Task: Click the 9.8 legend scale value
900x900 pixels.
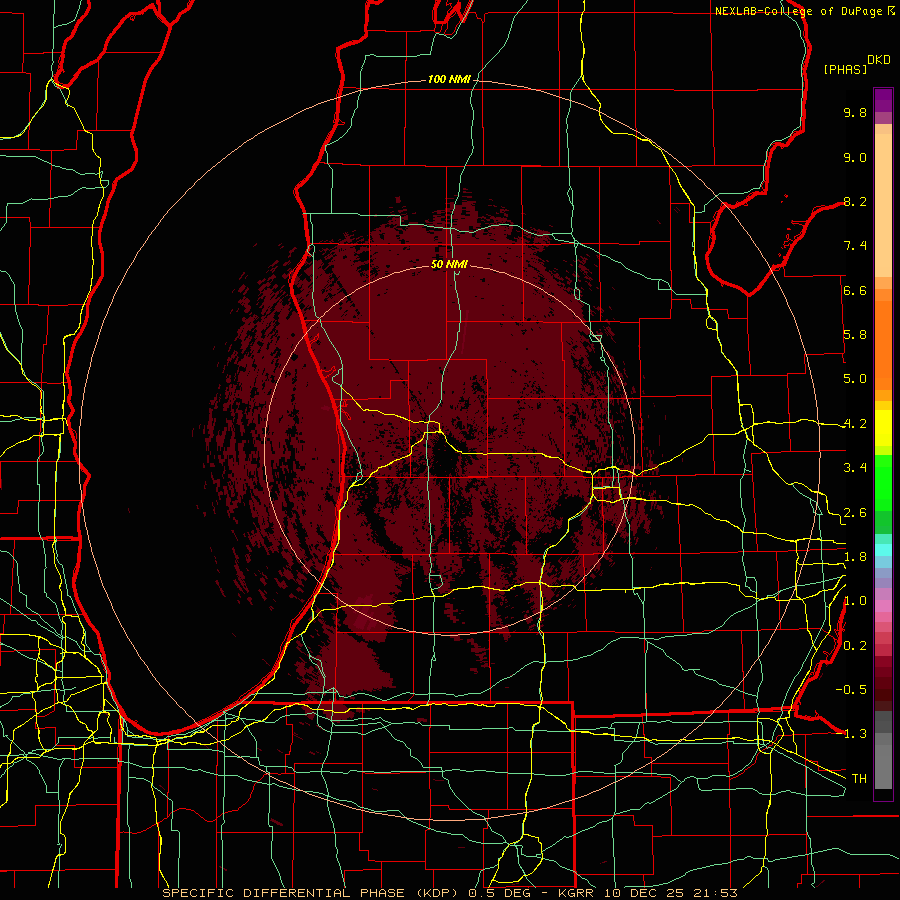Action: pyautogui.click(x=855, y=112)
